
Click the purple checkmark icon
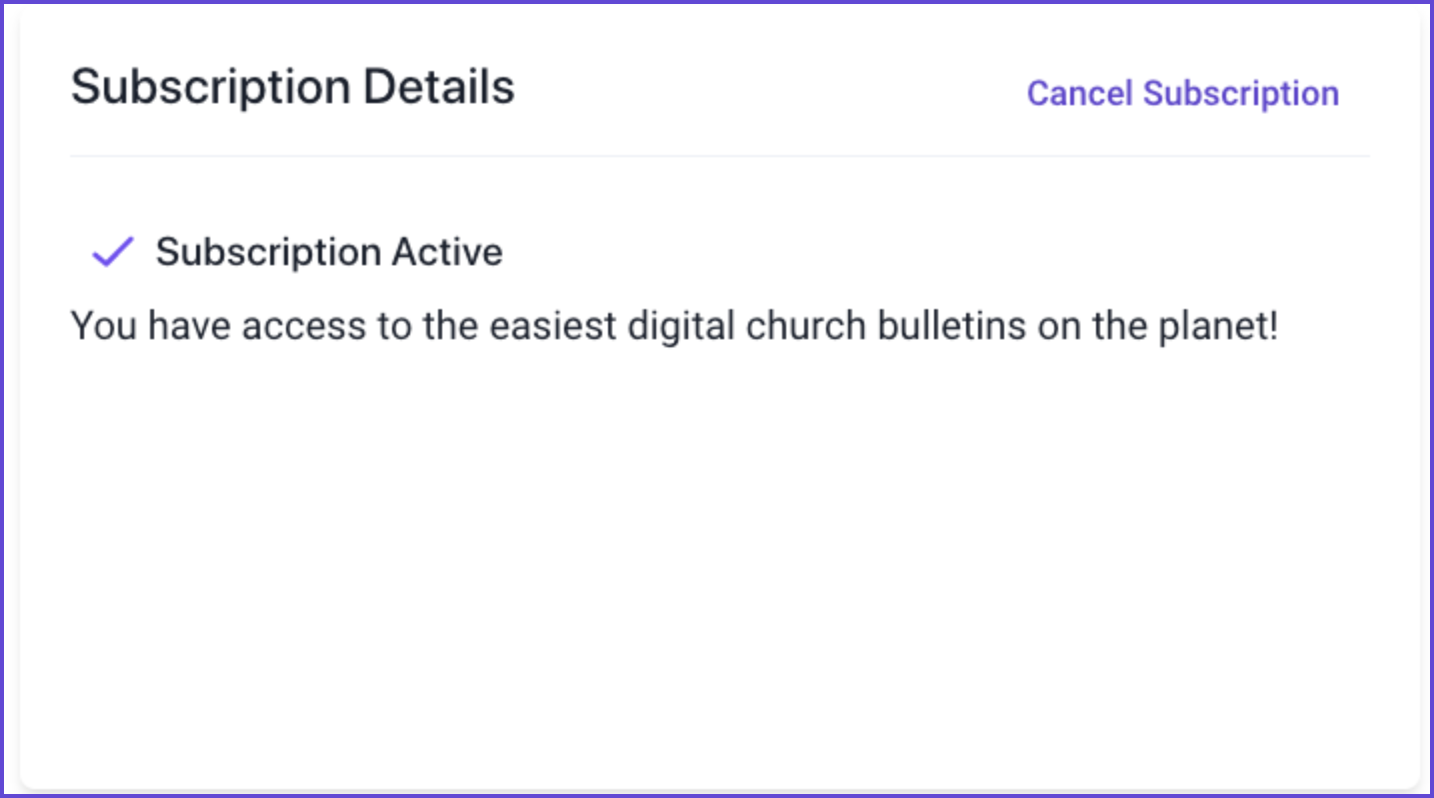click(x=113, y=252)
